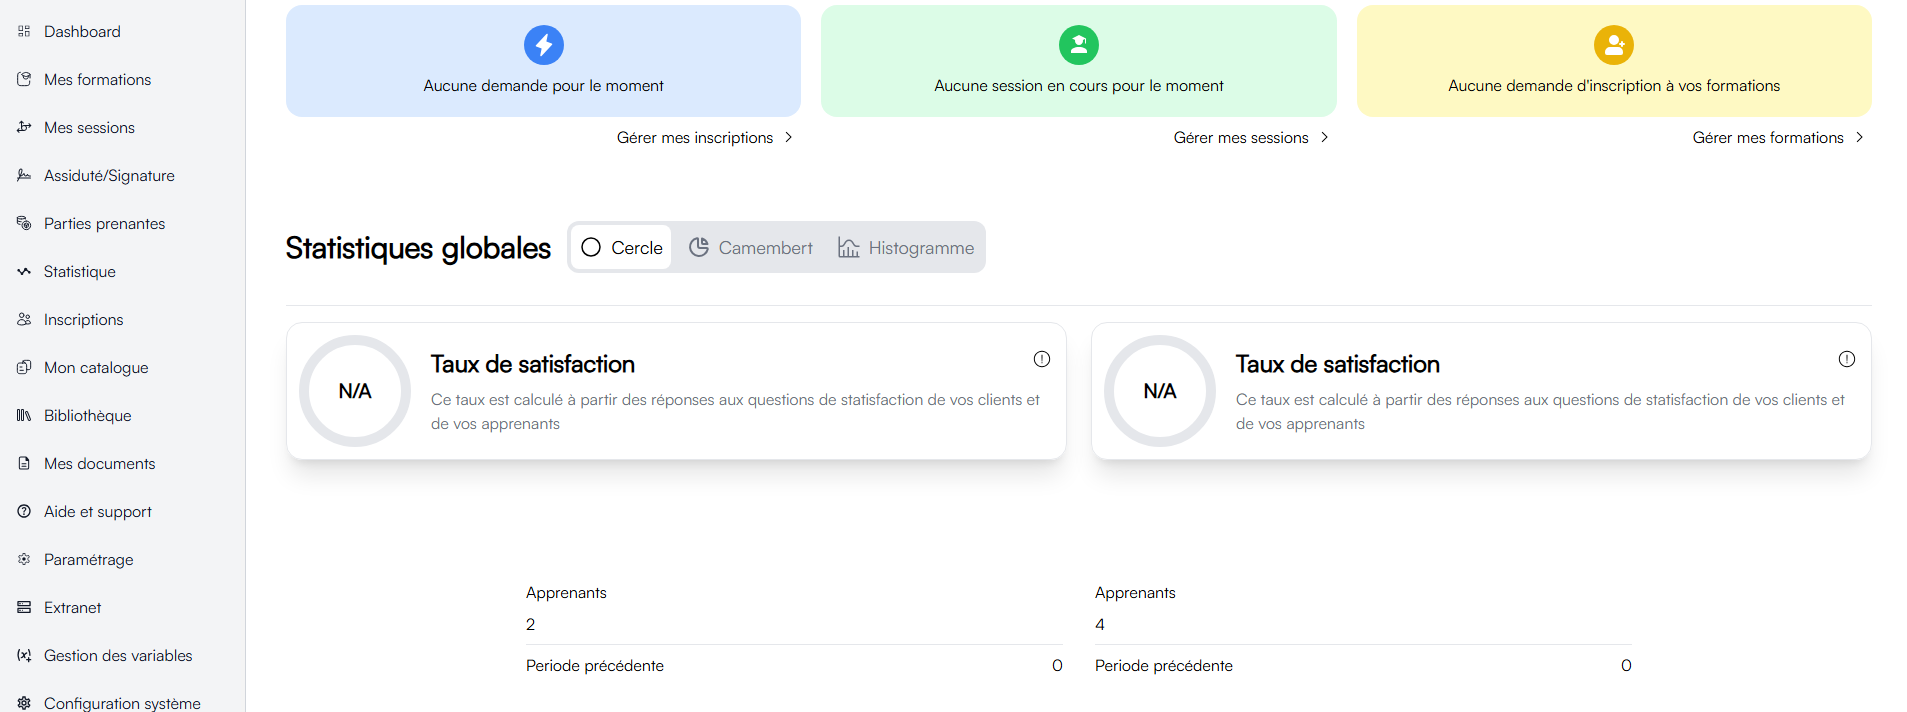
Task: Open Mes formations in the sidebar
Action: pyautogui.click(x=97, y=80)
